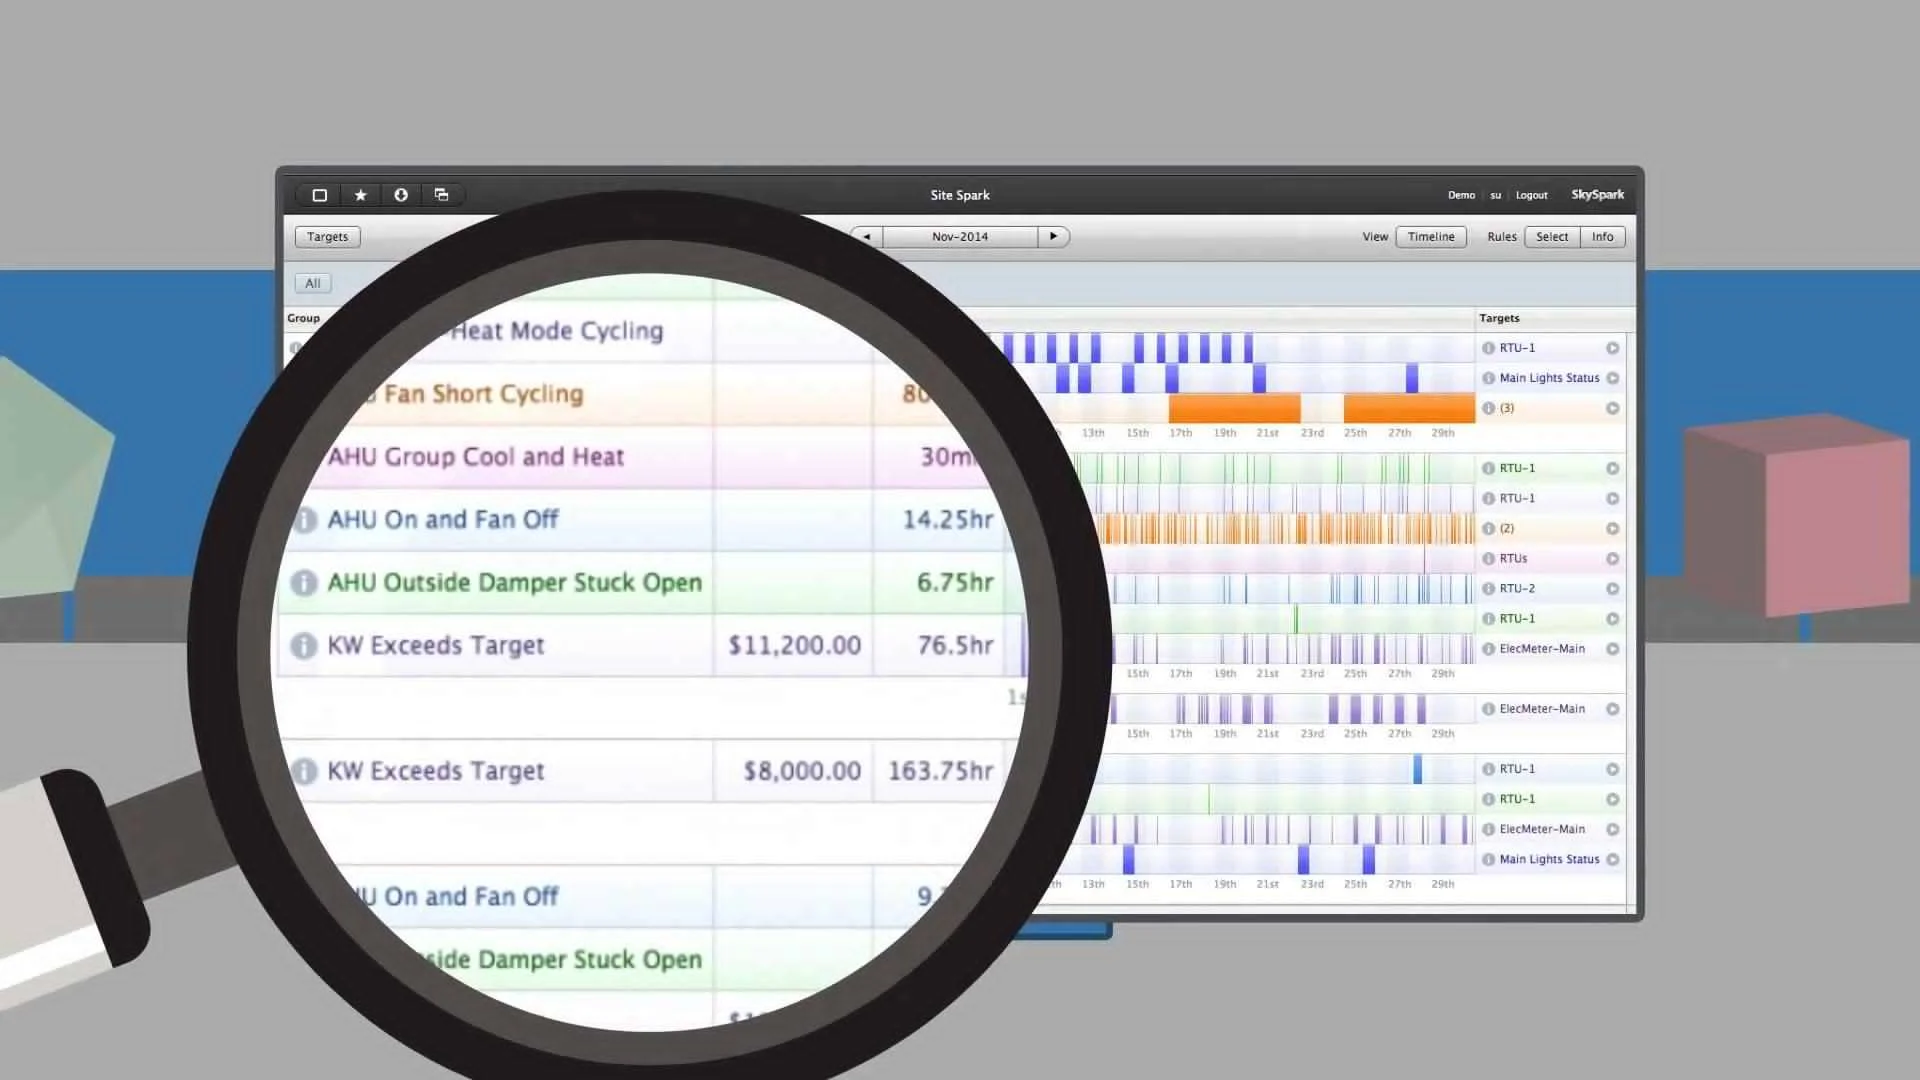
Task: Click the large orange spark bar in timeline
Action: click(1234, 408)
